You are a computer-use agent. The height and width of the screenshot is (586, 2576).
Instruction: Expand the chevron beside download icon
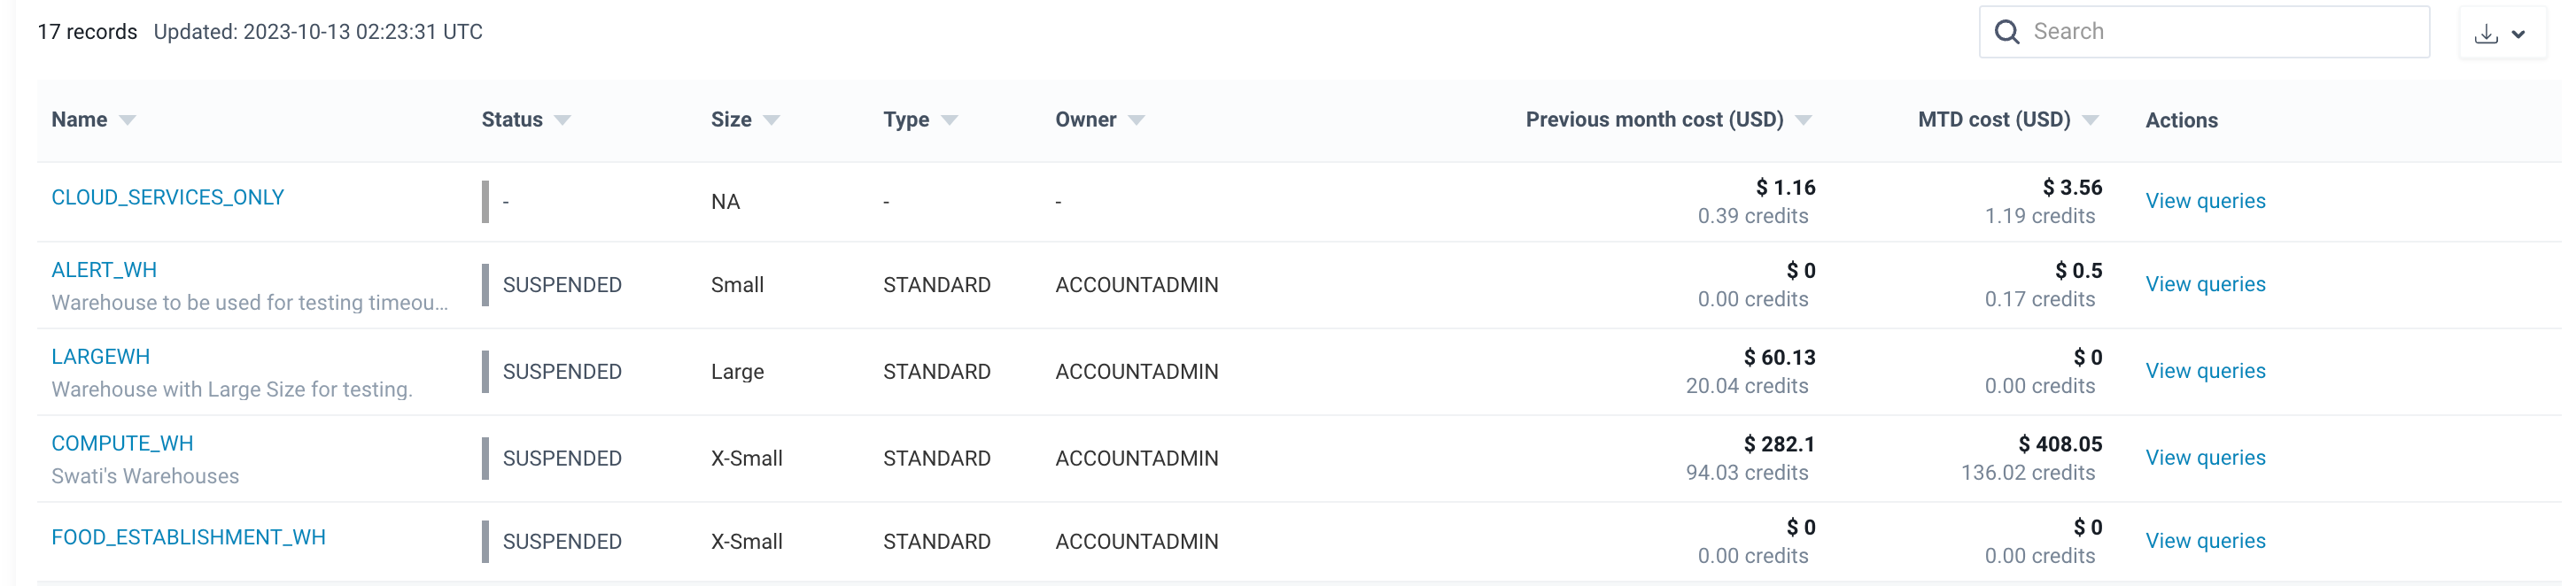click(x=2519, y=34)
